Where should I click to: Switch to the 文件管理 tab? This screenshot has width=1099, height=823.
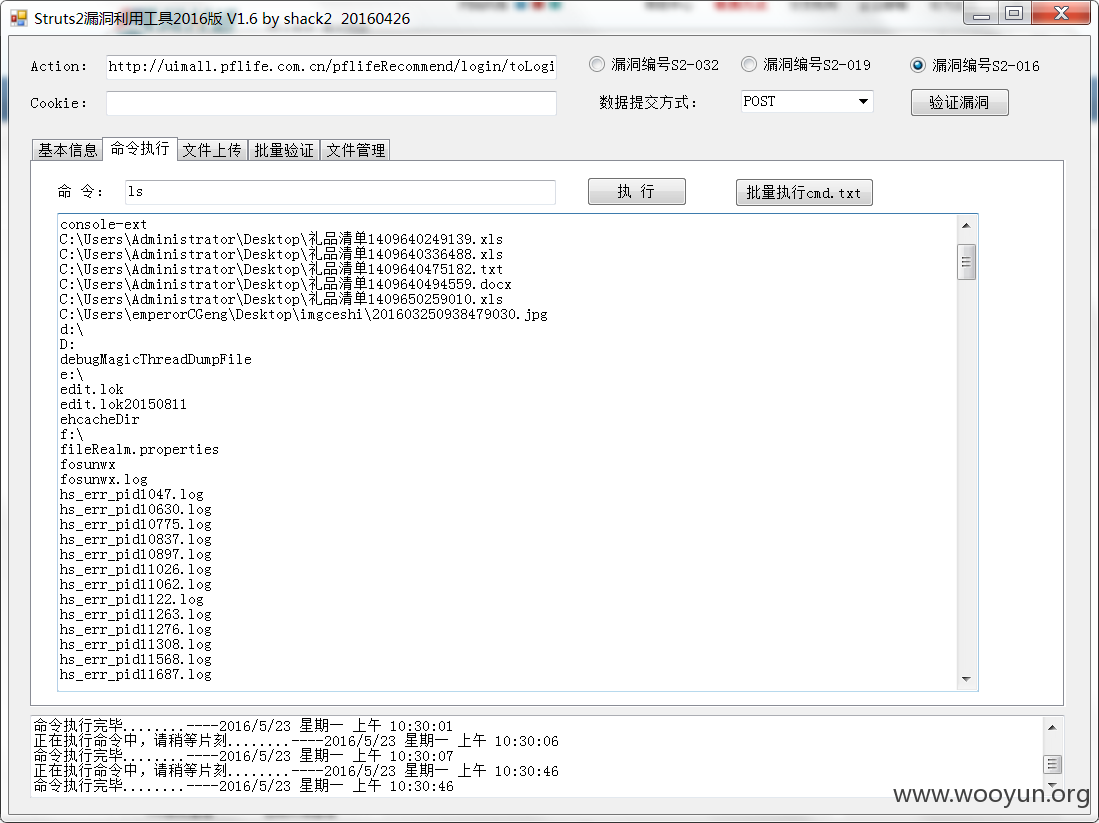click(x=355, y=150)
